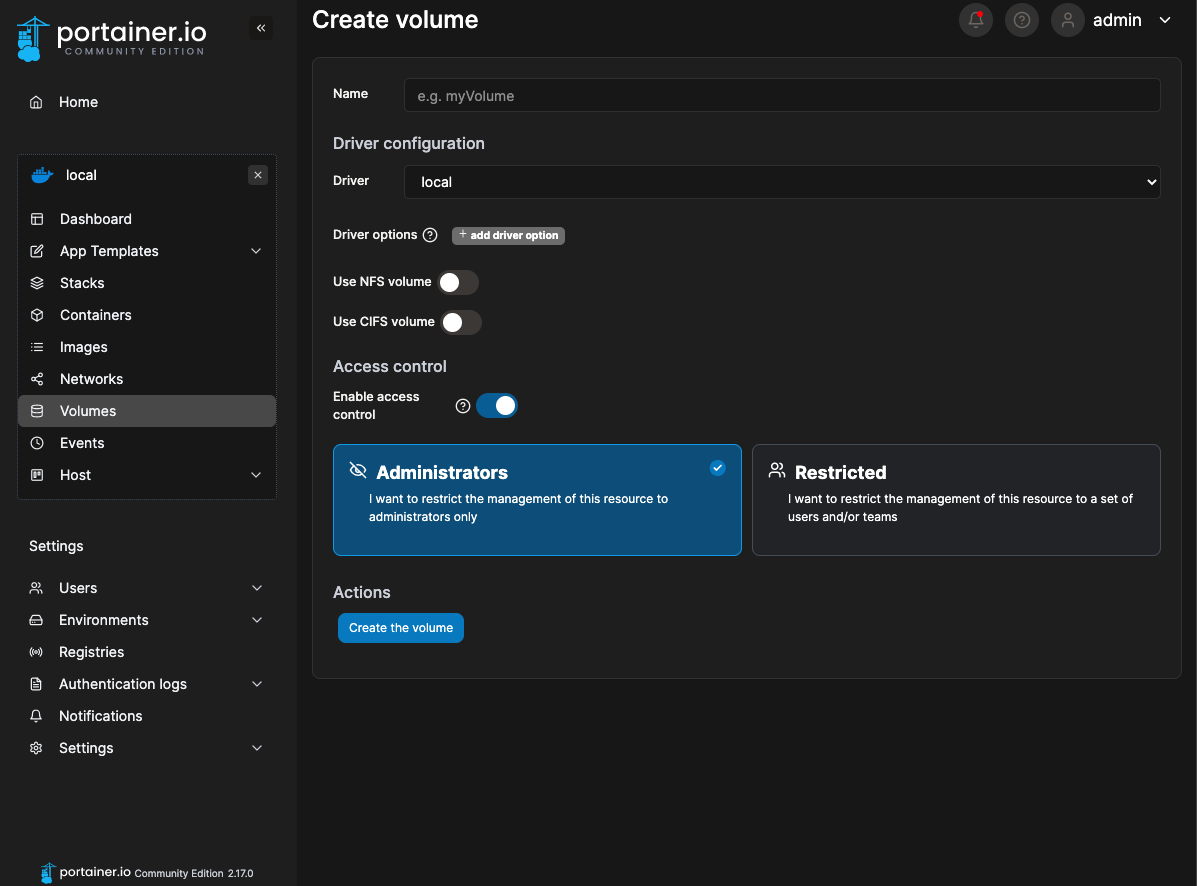
Task: Click the App Templates edit icon
Action: 37,251
